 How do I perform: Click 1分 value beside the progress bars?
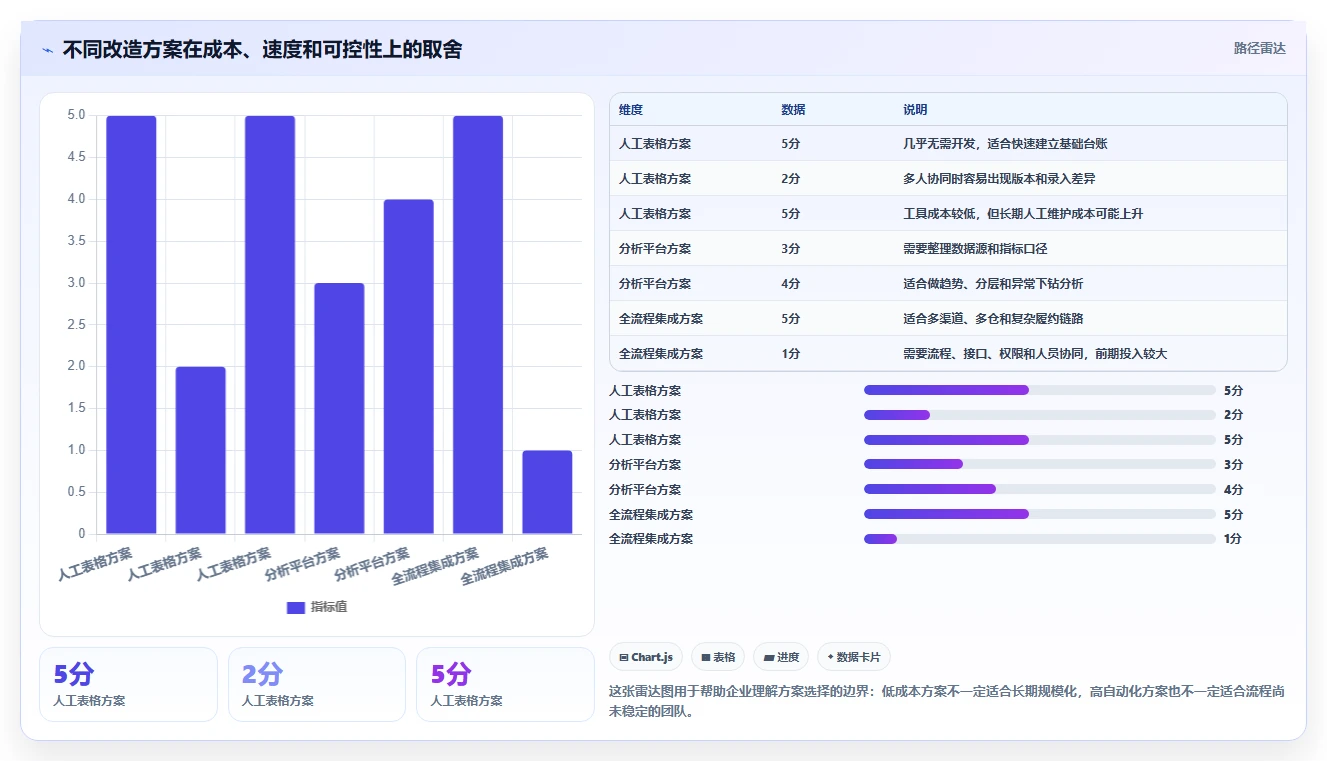(1233, 539)
